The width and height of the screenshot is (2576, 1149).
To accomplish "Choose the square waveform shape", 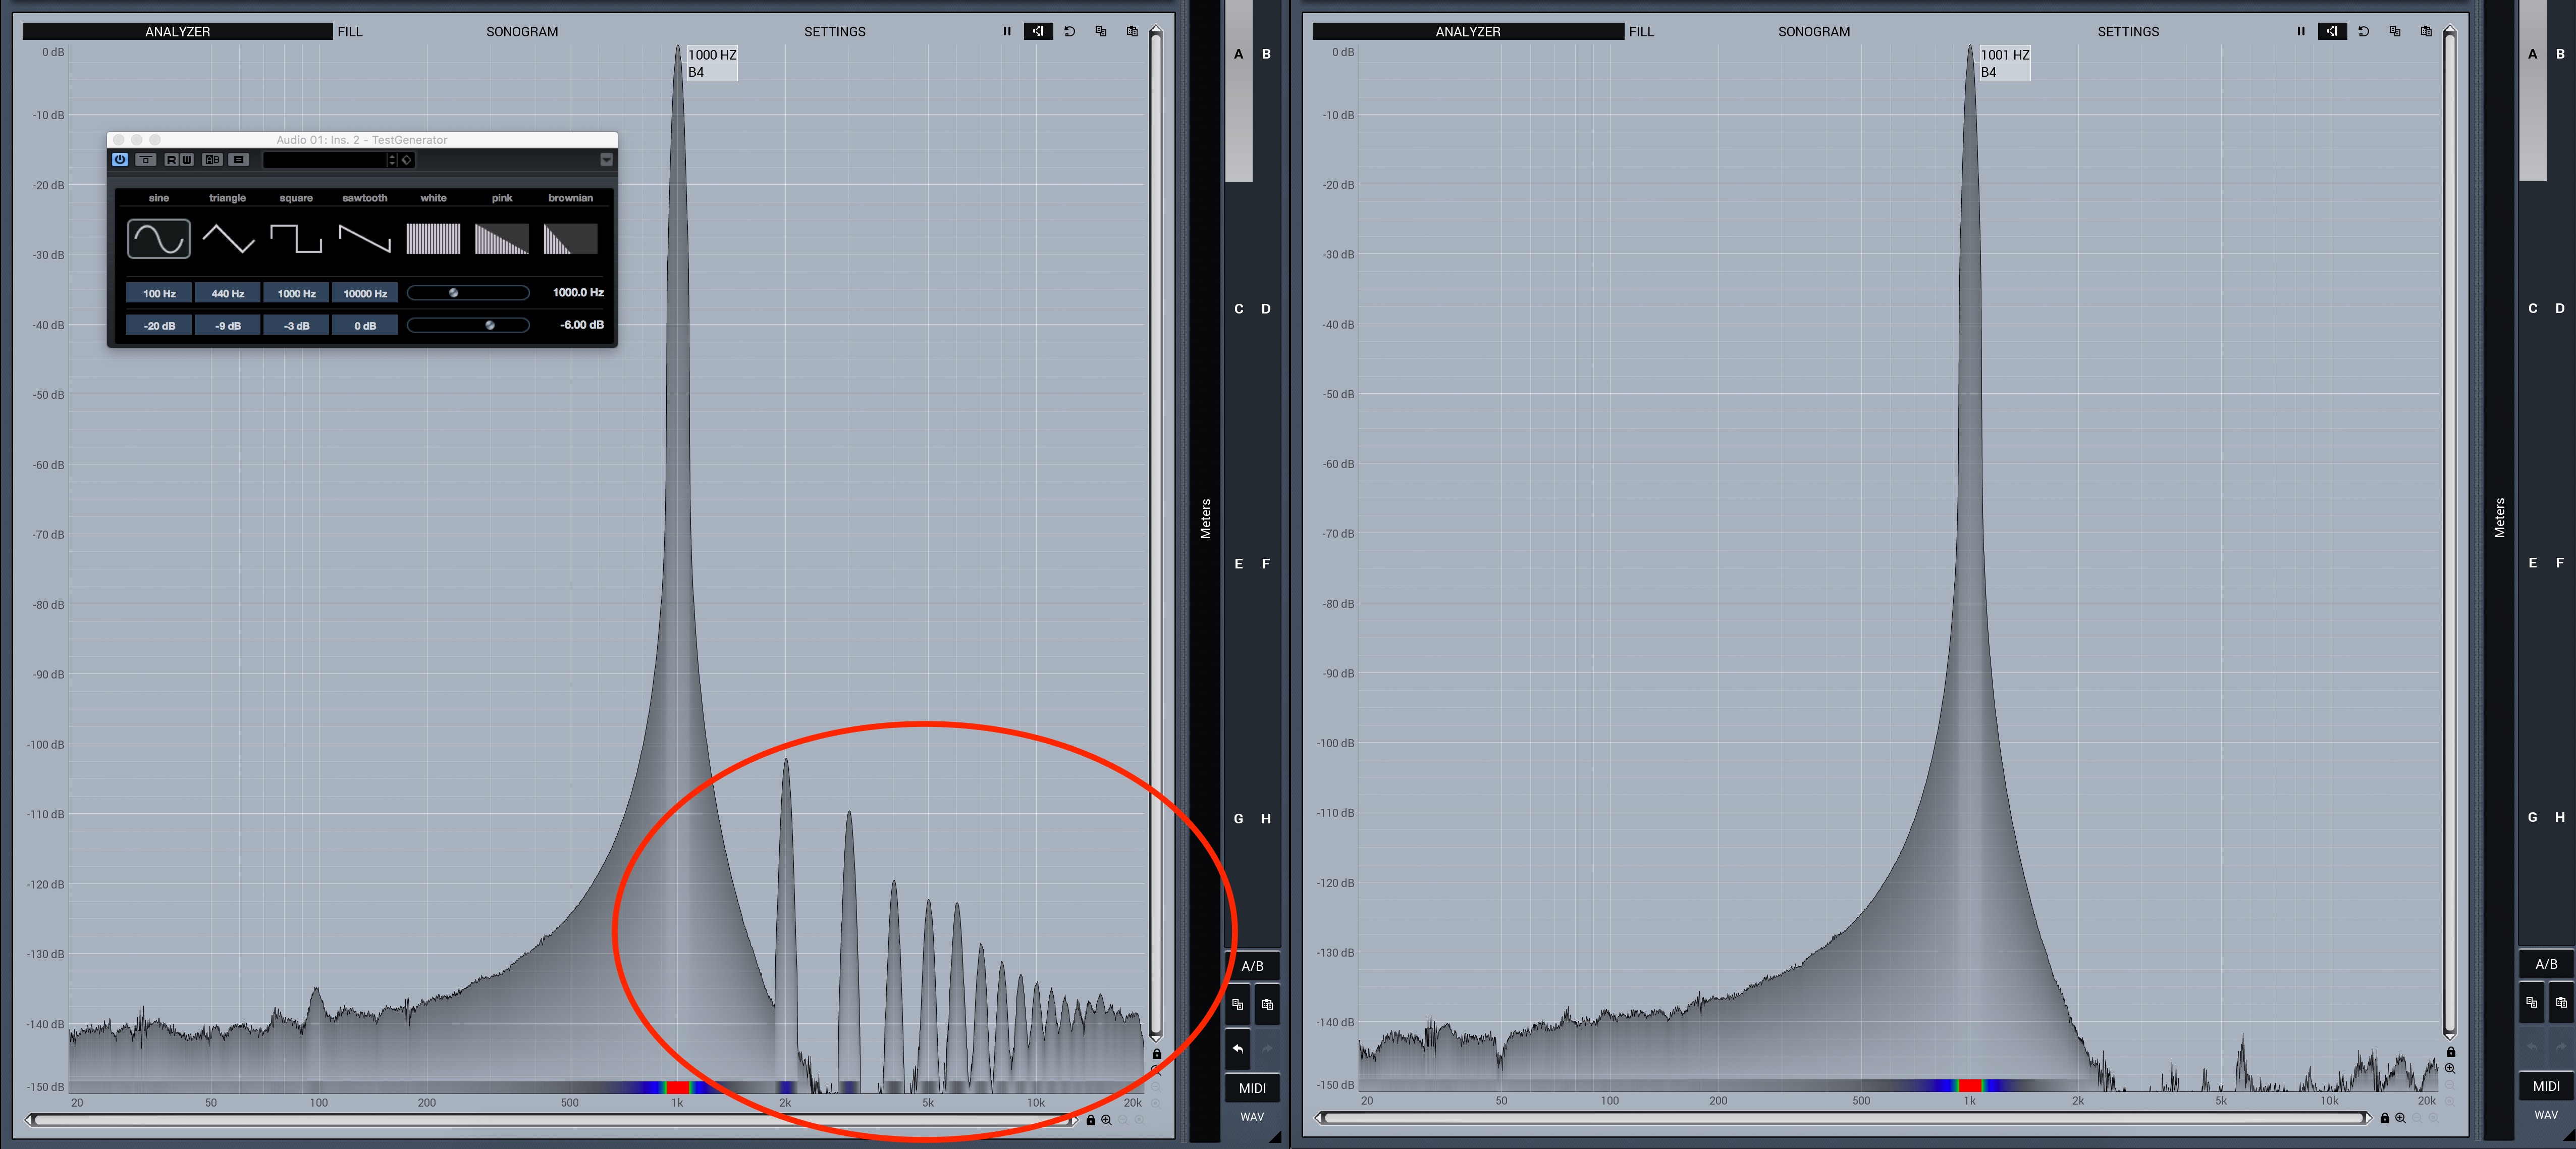I will point(296,239).
